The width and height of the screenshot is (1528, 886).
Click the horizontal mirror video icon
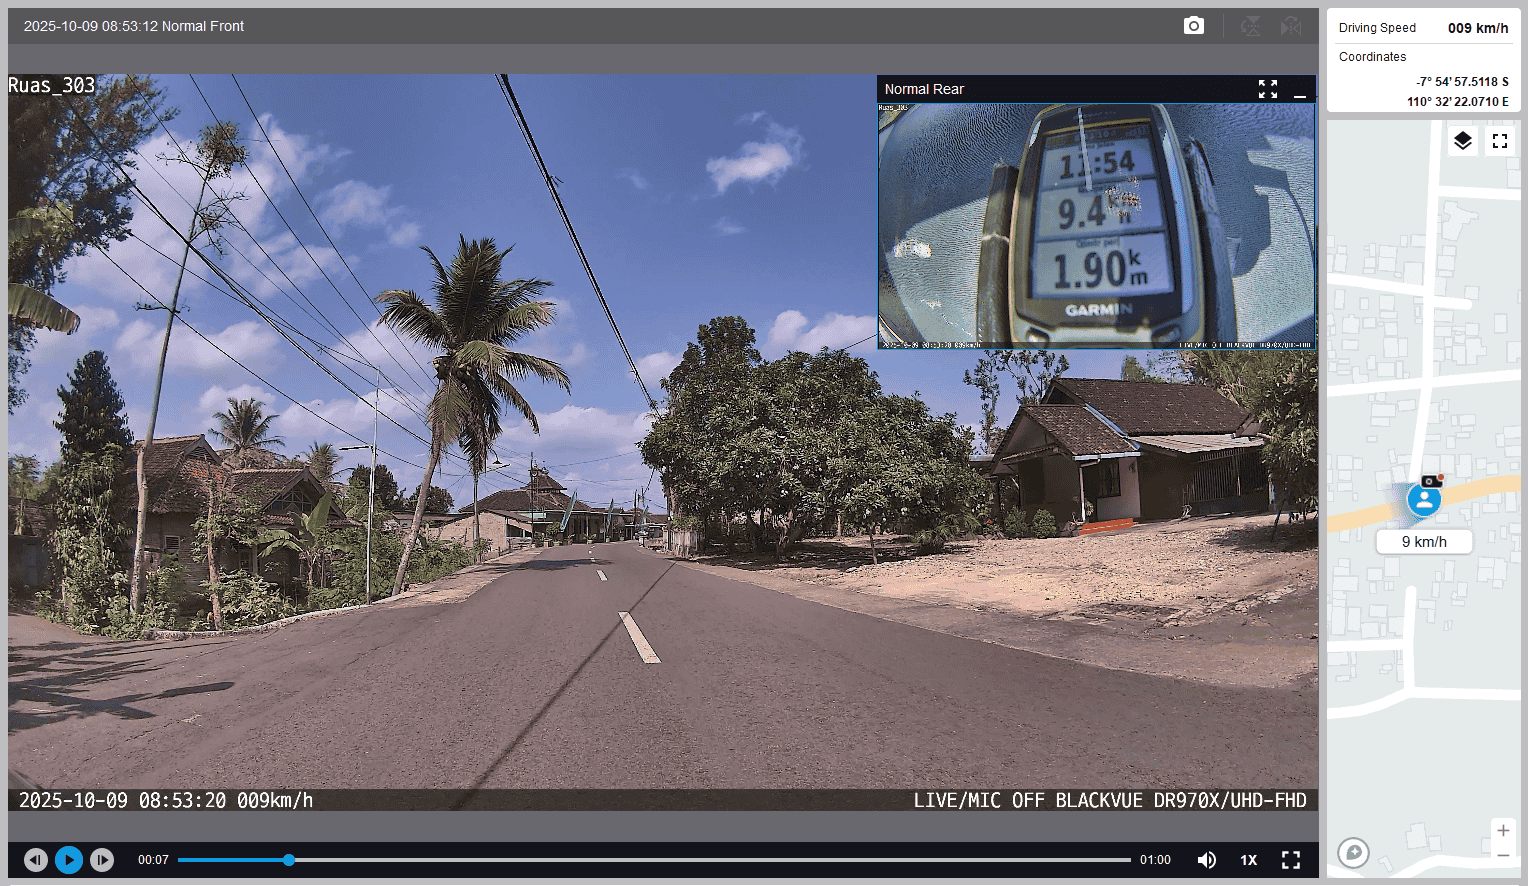(x=1291, y=26)
